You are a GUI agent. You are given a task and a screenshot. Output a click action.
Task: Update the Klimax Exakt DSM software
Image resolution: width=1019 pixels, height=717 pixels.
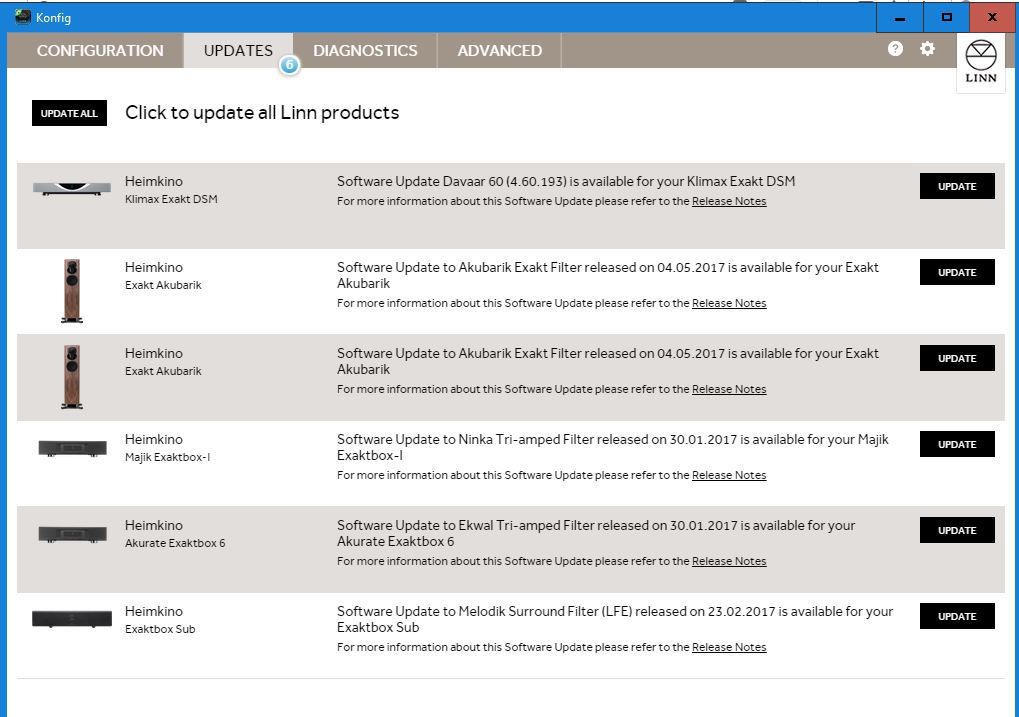(956, 187)
